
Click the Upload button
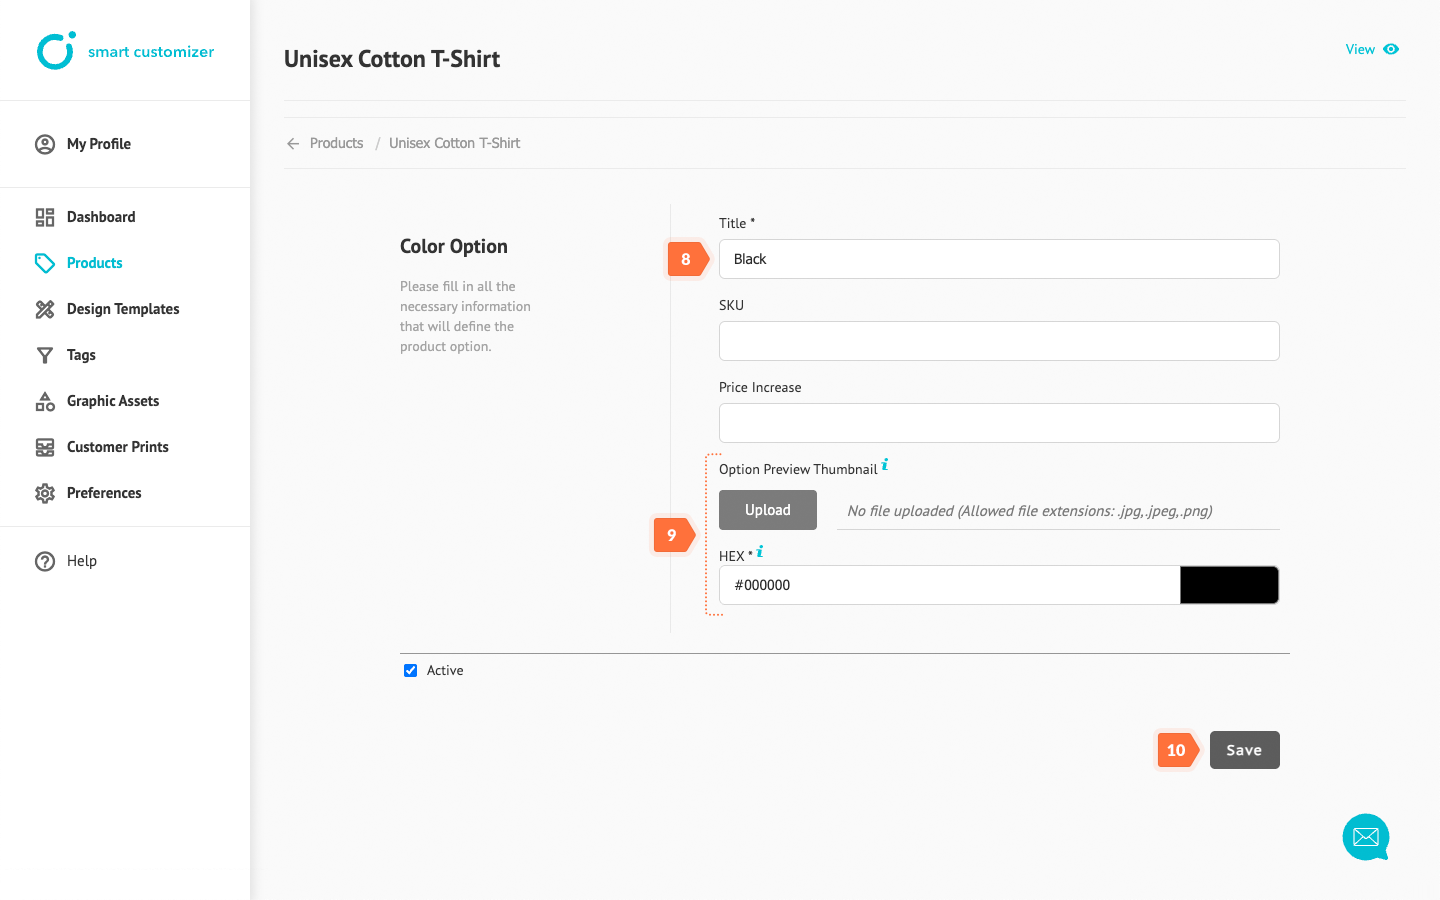pyautogui.click(x=768, y=510)
